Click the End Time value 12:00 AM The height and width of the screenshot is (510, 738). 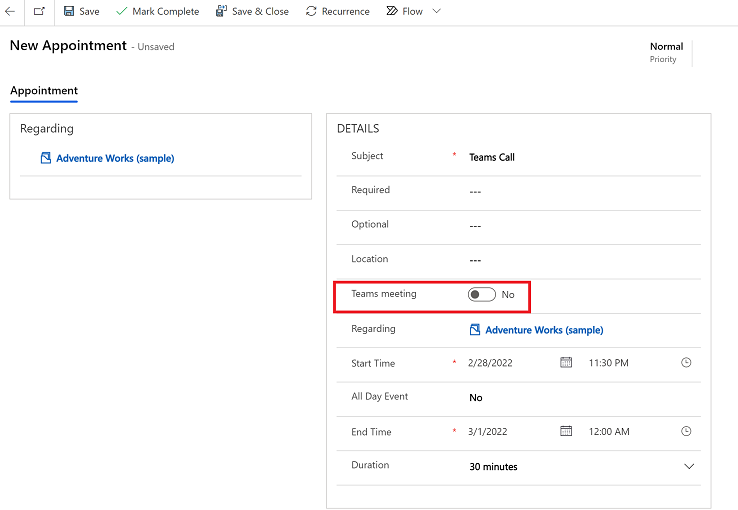pos(609,431)
